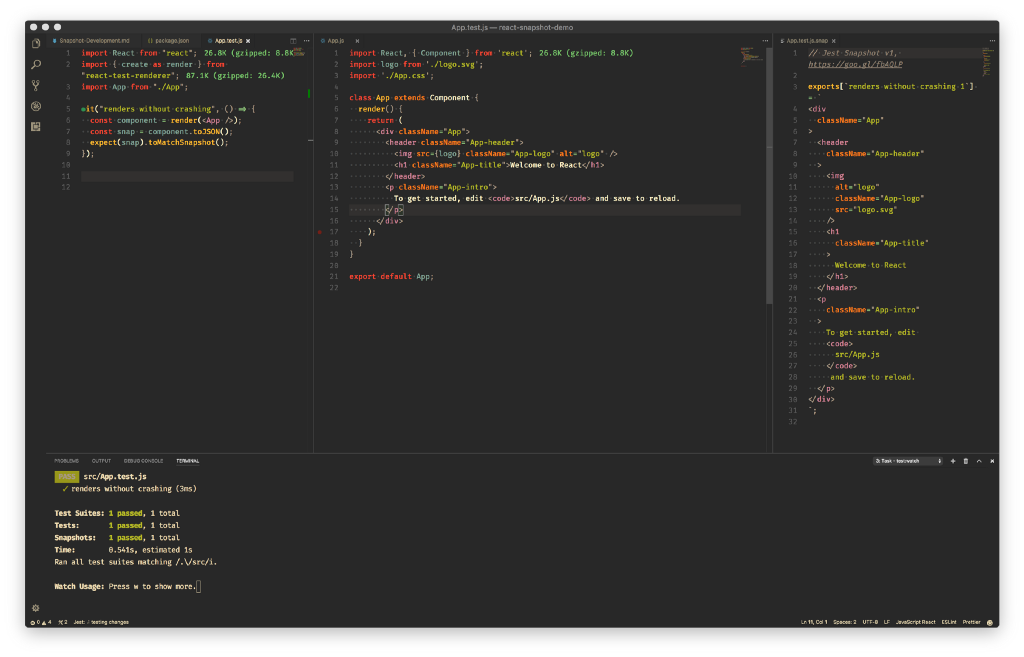The height and width of the screenshot is (657, 1024).
Task: Switch to the Problems panel tab
Action: click(66, 461)
